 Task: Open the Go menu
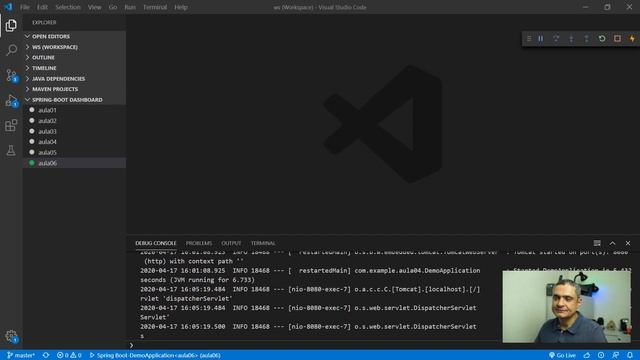tap(113, 7)
